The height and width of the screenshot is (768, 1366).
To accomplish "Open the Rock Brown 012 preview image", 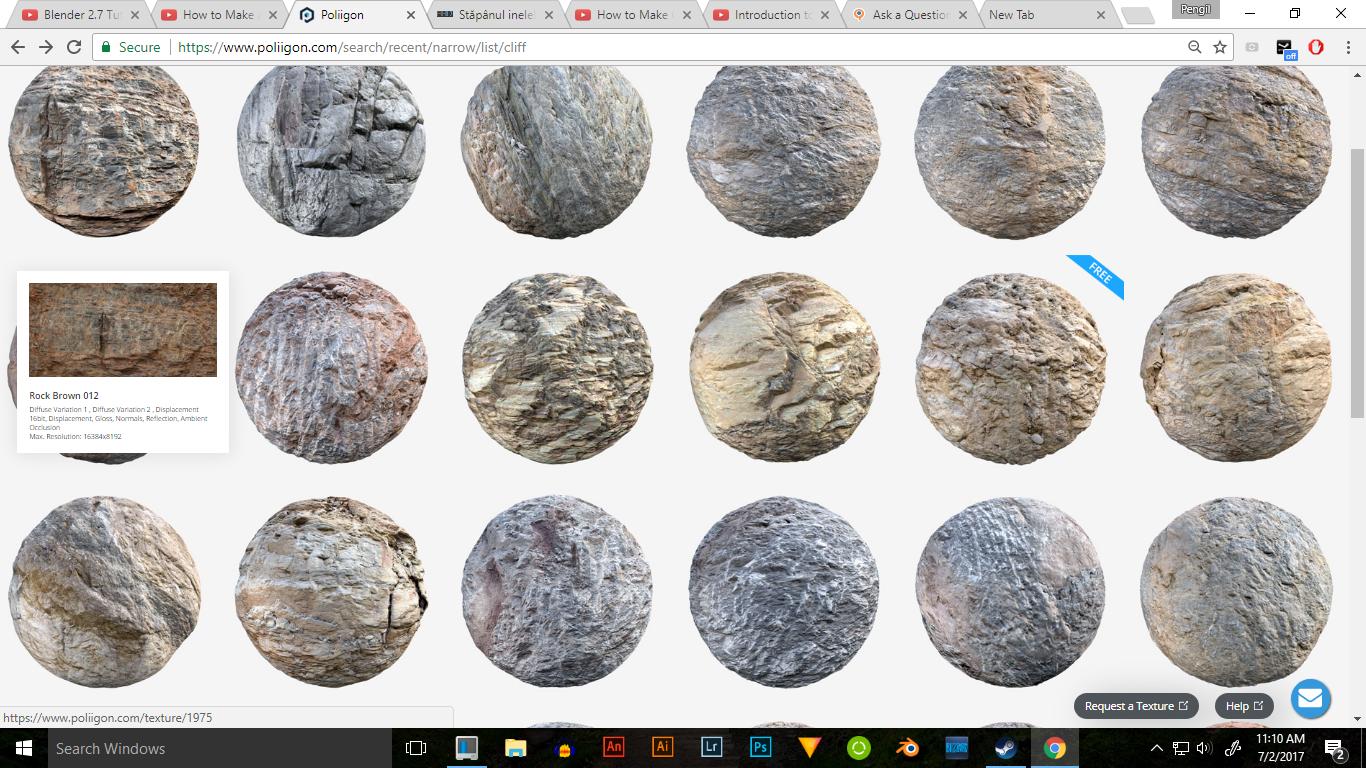I will pyautogui.click(x=123, y=330).
